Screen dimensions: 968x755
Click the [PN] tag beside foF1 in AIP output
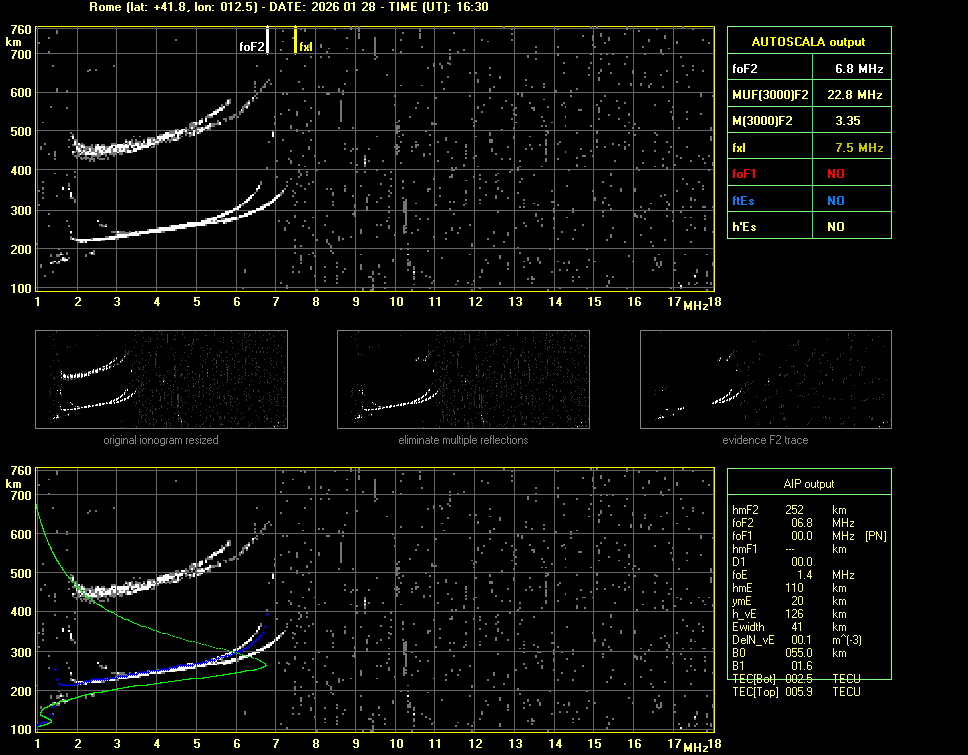coord(875,536)
